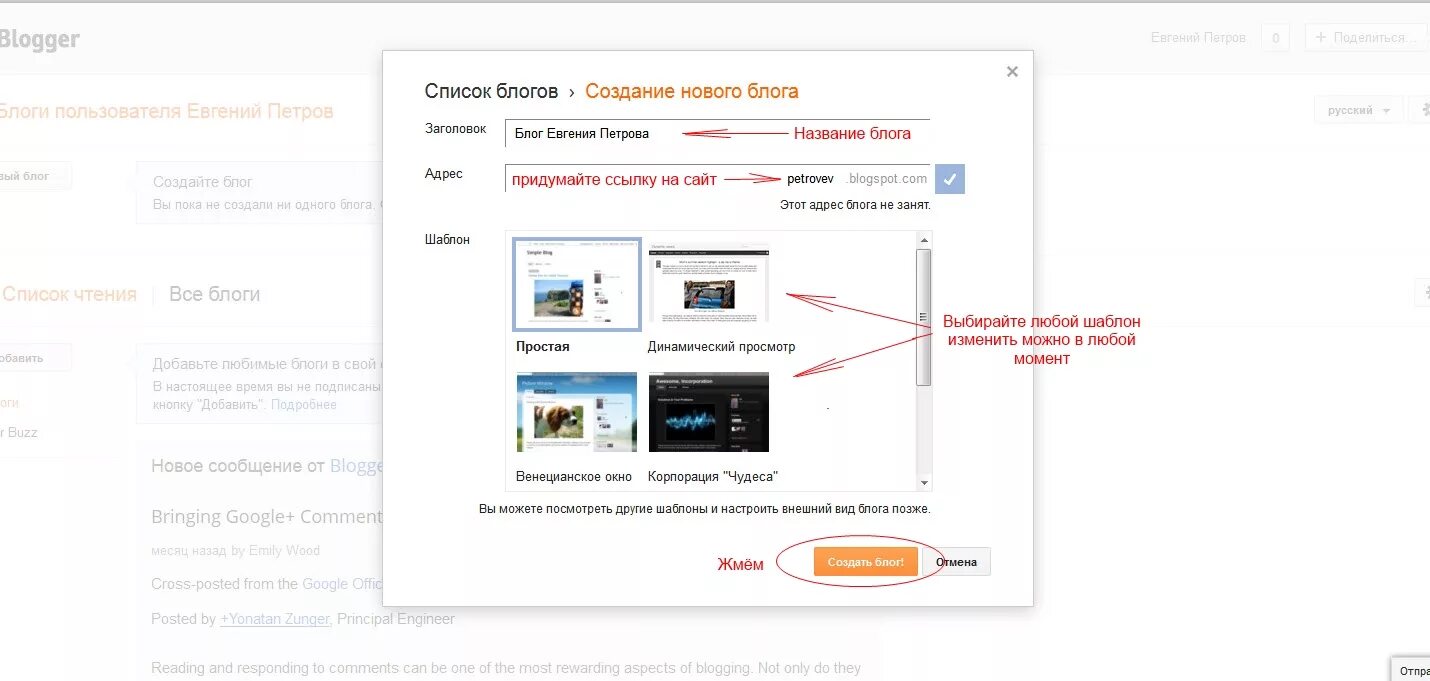Screen dimensions: 1430x681
Task: Edit the blog title field
Action: [x=717, y=133]
